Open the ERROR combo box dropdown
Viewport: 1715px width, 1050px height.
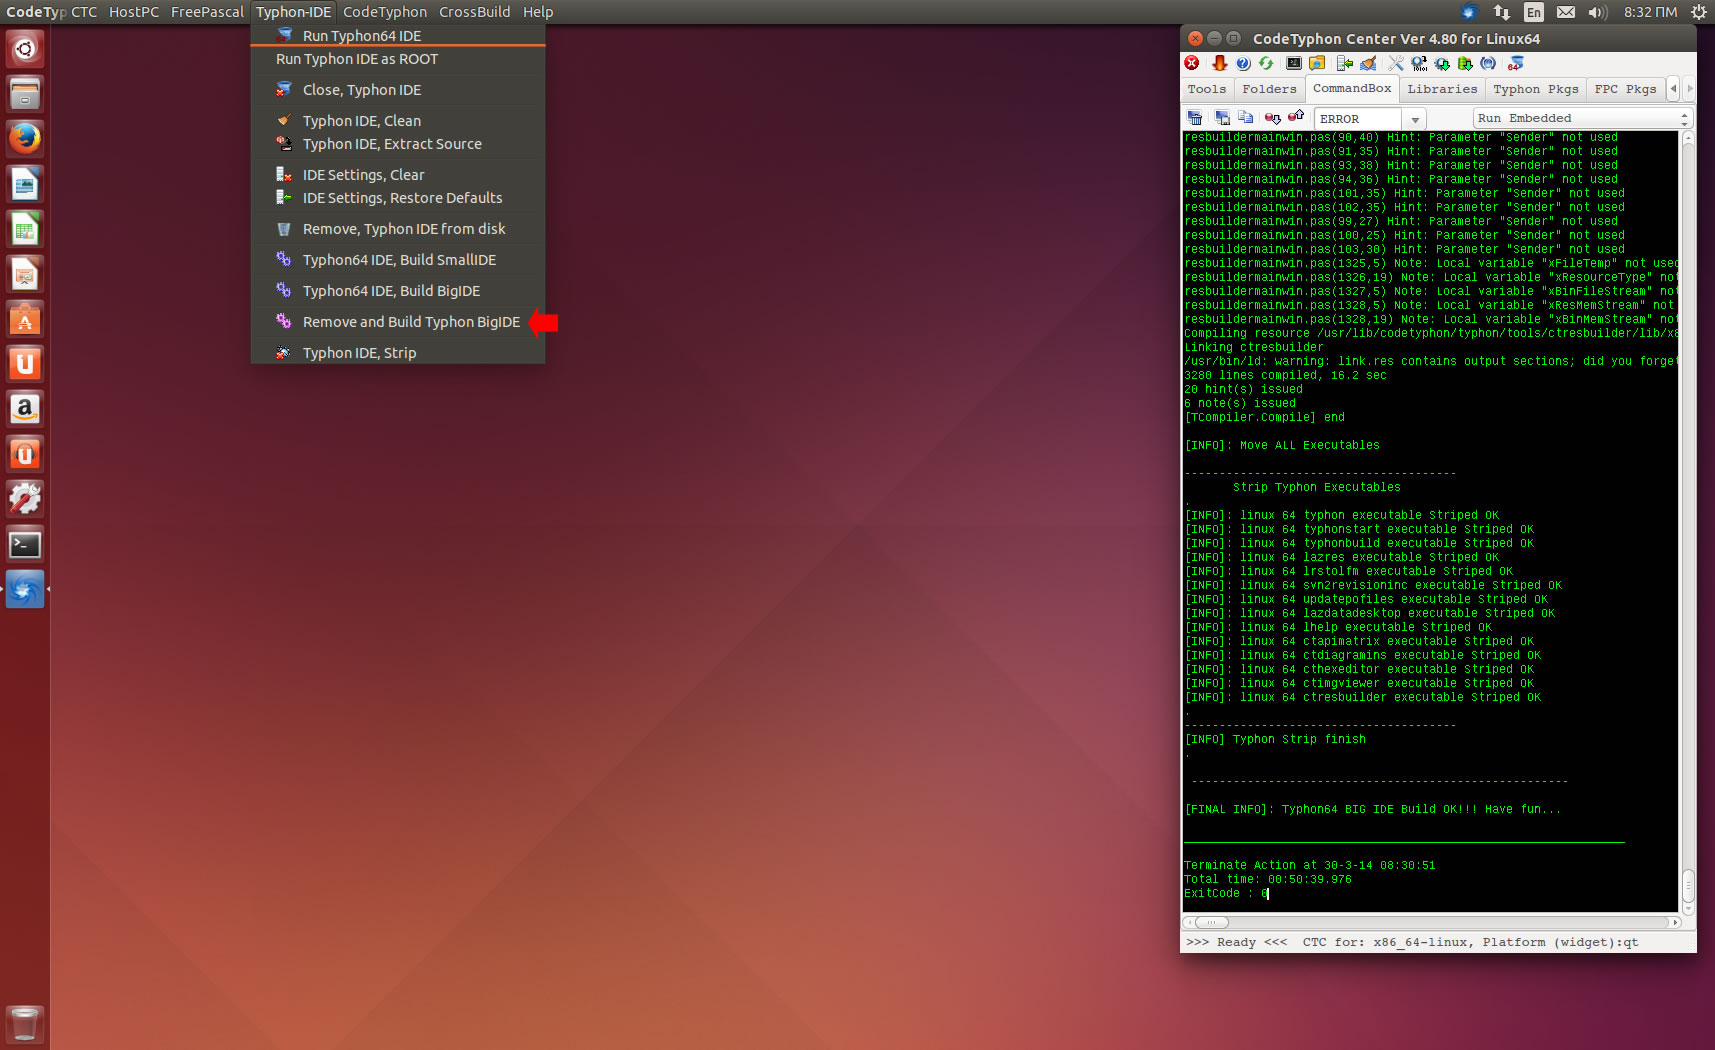(x=1415, y=119)
